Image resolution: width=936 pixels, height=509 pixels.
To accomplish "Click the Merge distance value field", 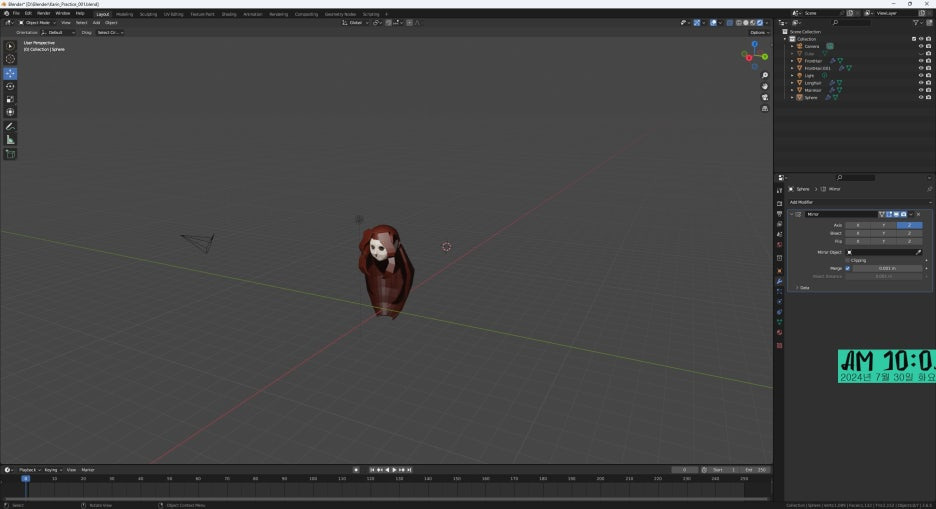I will click(x=886, y=268).
